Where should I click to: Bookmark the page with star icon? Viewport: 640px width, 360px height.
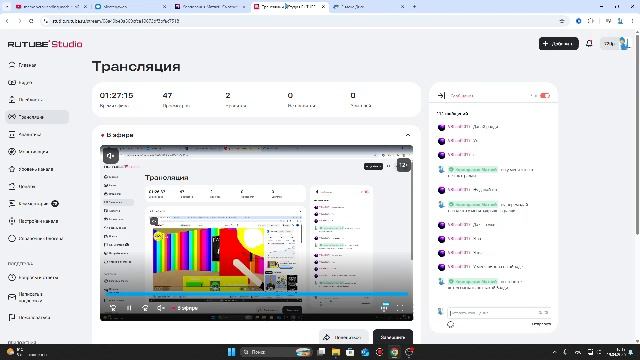point(562,21)
